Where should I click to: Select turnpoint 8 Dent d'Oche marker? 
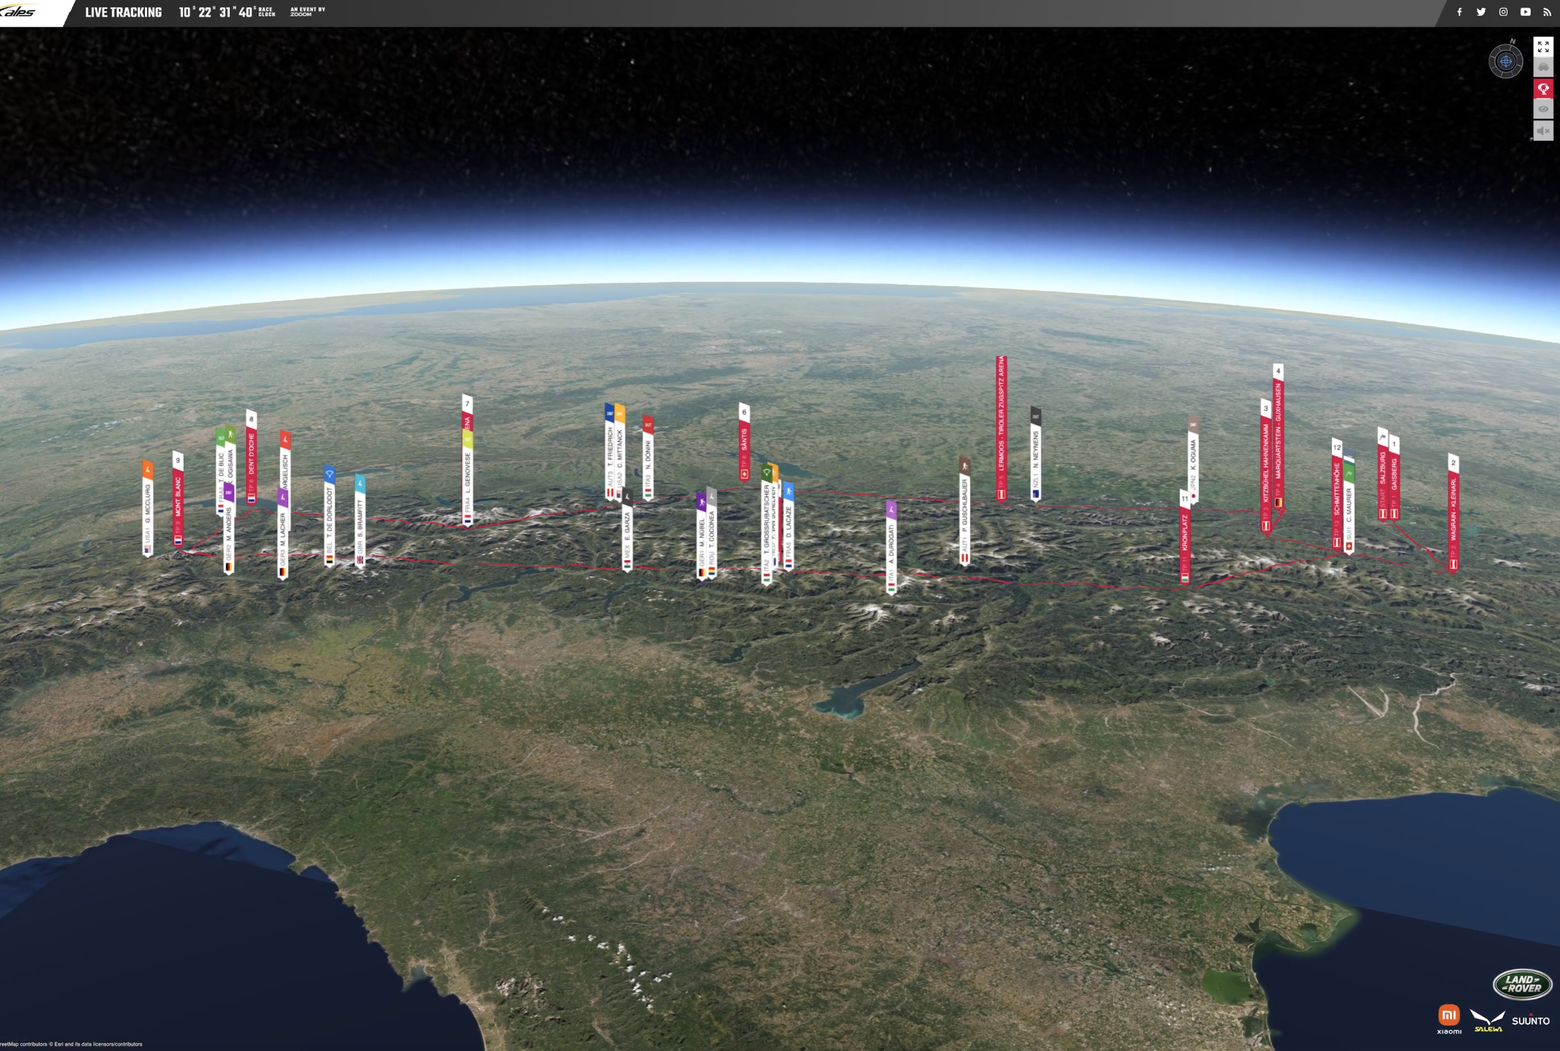[x=251, y=457]
